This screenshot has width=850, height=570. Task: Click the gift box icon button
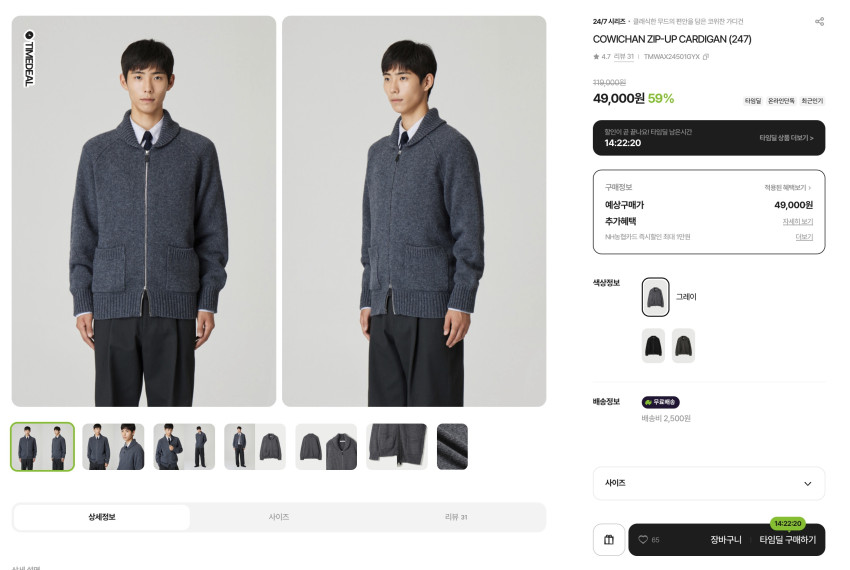608,540
